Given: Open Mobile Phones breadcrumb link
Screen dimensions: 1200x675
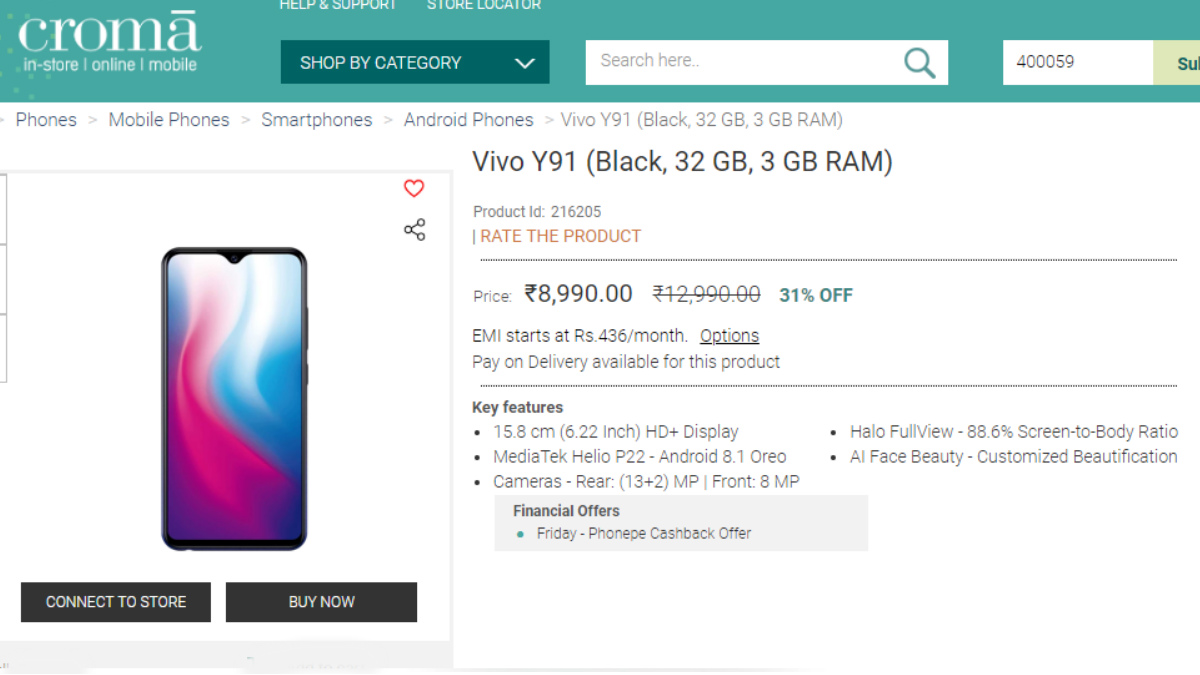Looking at the screenshot, I should [x=168, y=119].
